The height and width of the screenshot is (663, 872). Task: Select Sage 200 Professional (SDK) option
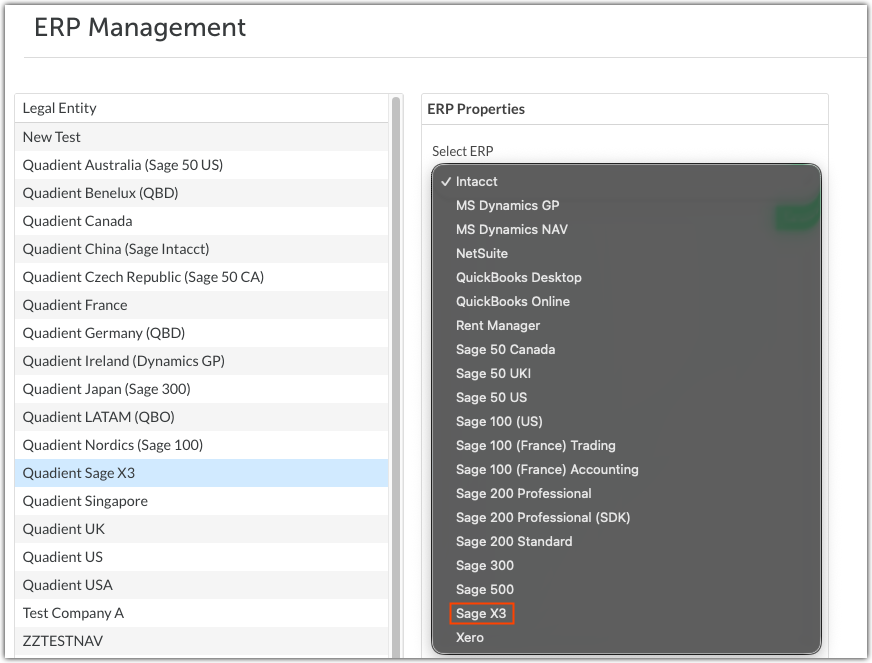626,517
